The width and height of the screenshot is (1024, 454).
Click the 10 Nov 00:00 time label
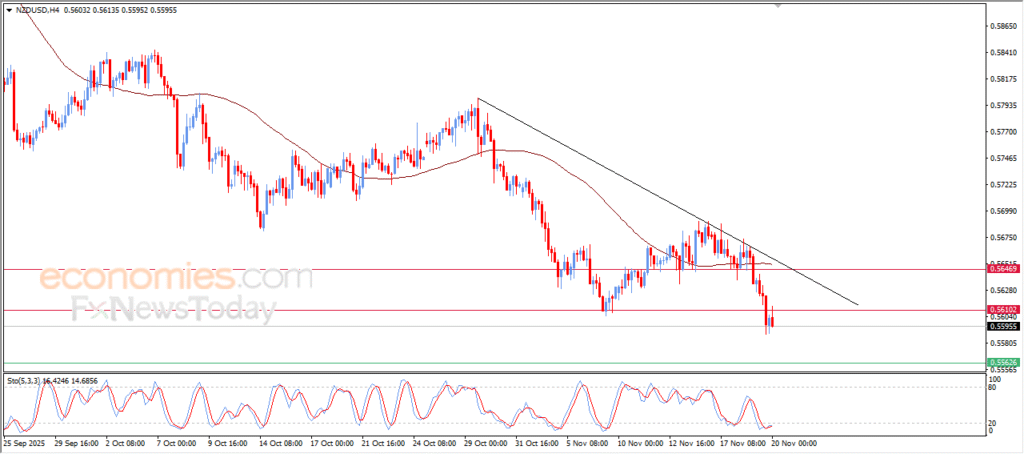point(638,441)
